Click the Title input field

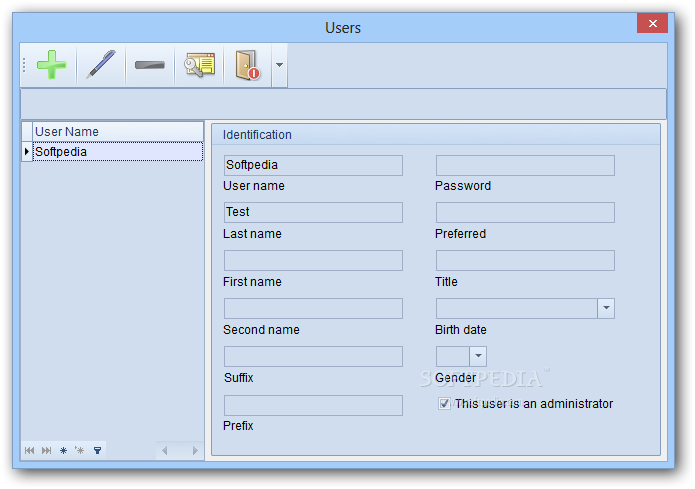(x=525, y=260)
